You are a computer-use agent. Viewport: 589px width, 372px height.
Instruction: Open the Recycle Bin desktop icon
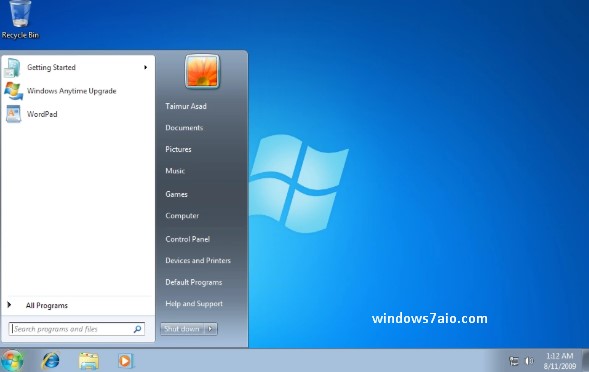pyautogui.click(x=20, y=20)
